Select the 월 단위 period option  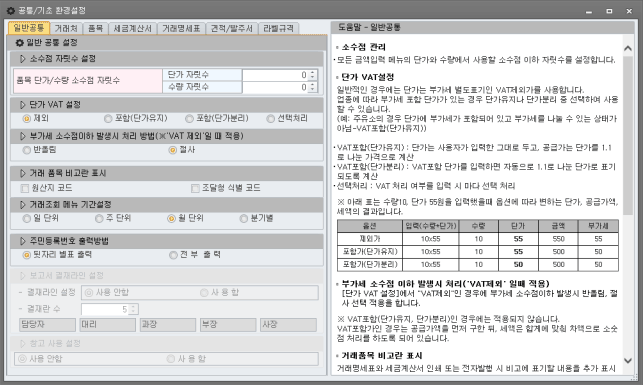171,219
